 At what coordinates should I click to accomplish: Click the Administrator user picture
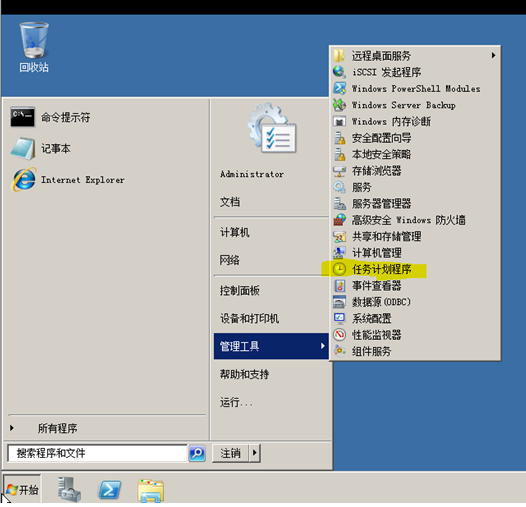click(x=272, y=128)
